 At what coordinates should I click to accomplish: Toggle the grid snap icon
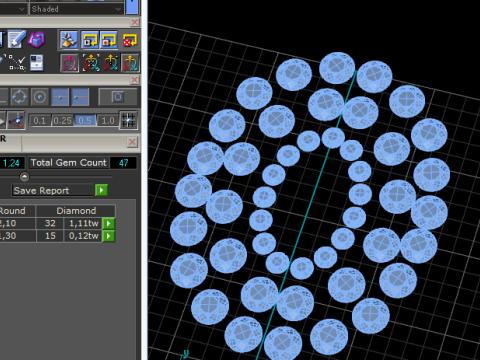(x=128, y=120)
